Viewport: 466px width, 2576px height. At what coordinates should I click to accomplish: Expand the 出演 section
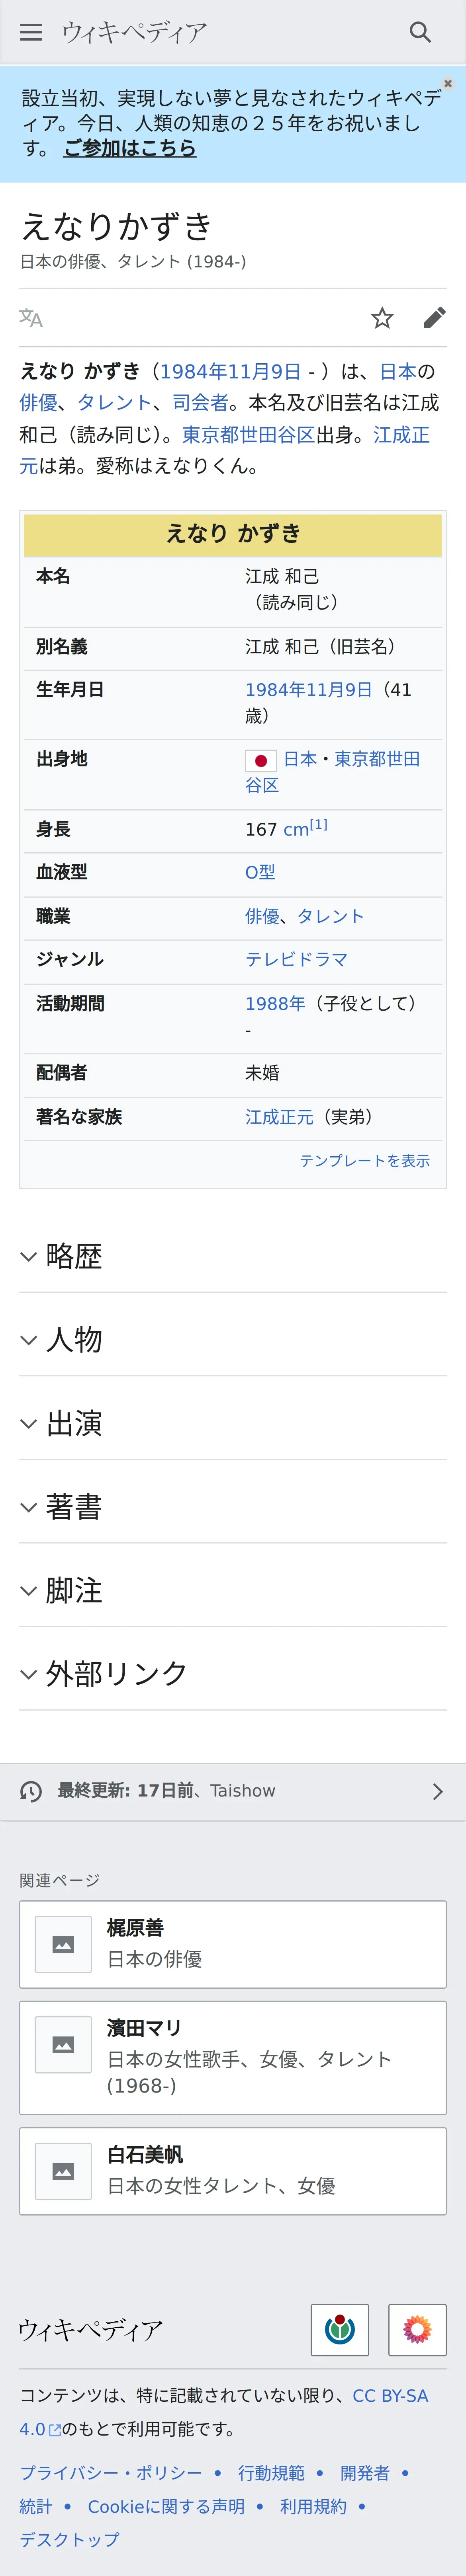[233, 1423]
